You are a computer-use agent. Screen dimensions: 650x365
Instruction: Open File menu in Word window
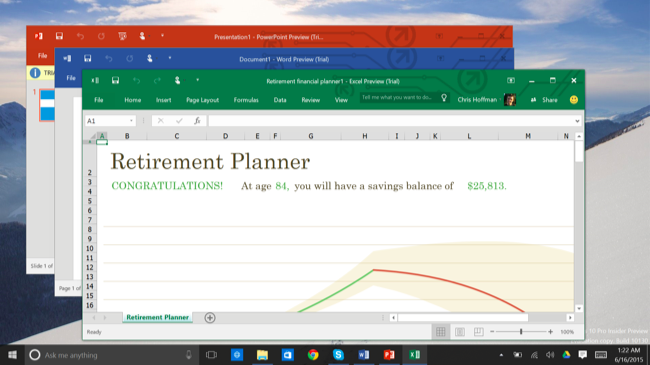coord(71,78)
